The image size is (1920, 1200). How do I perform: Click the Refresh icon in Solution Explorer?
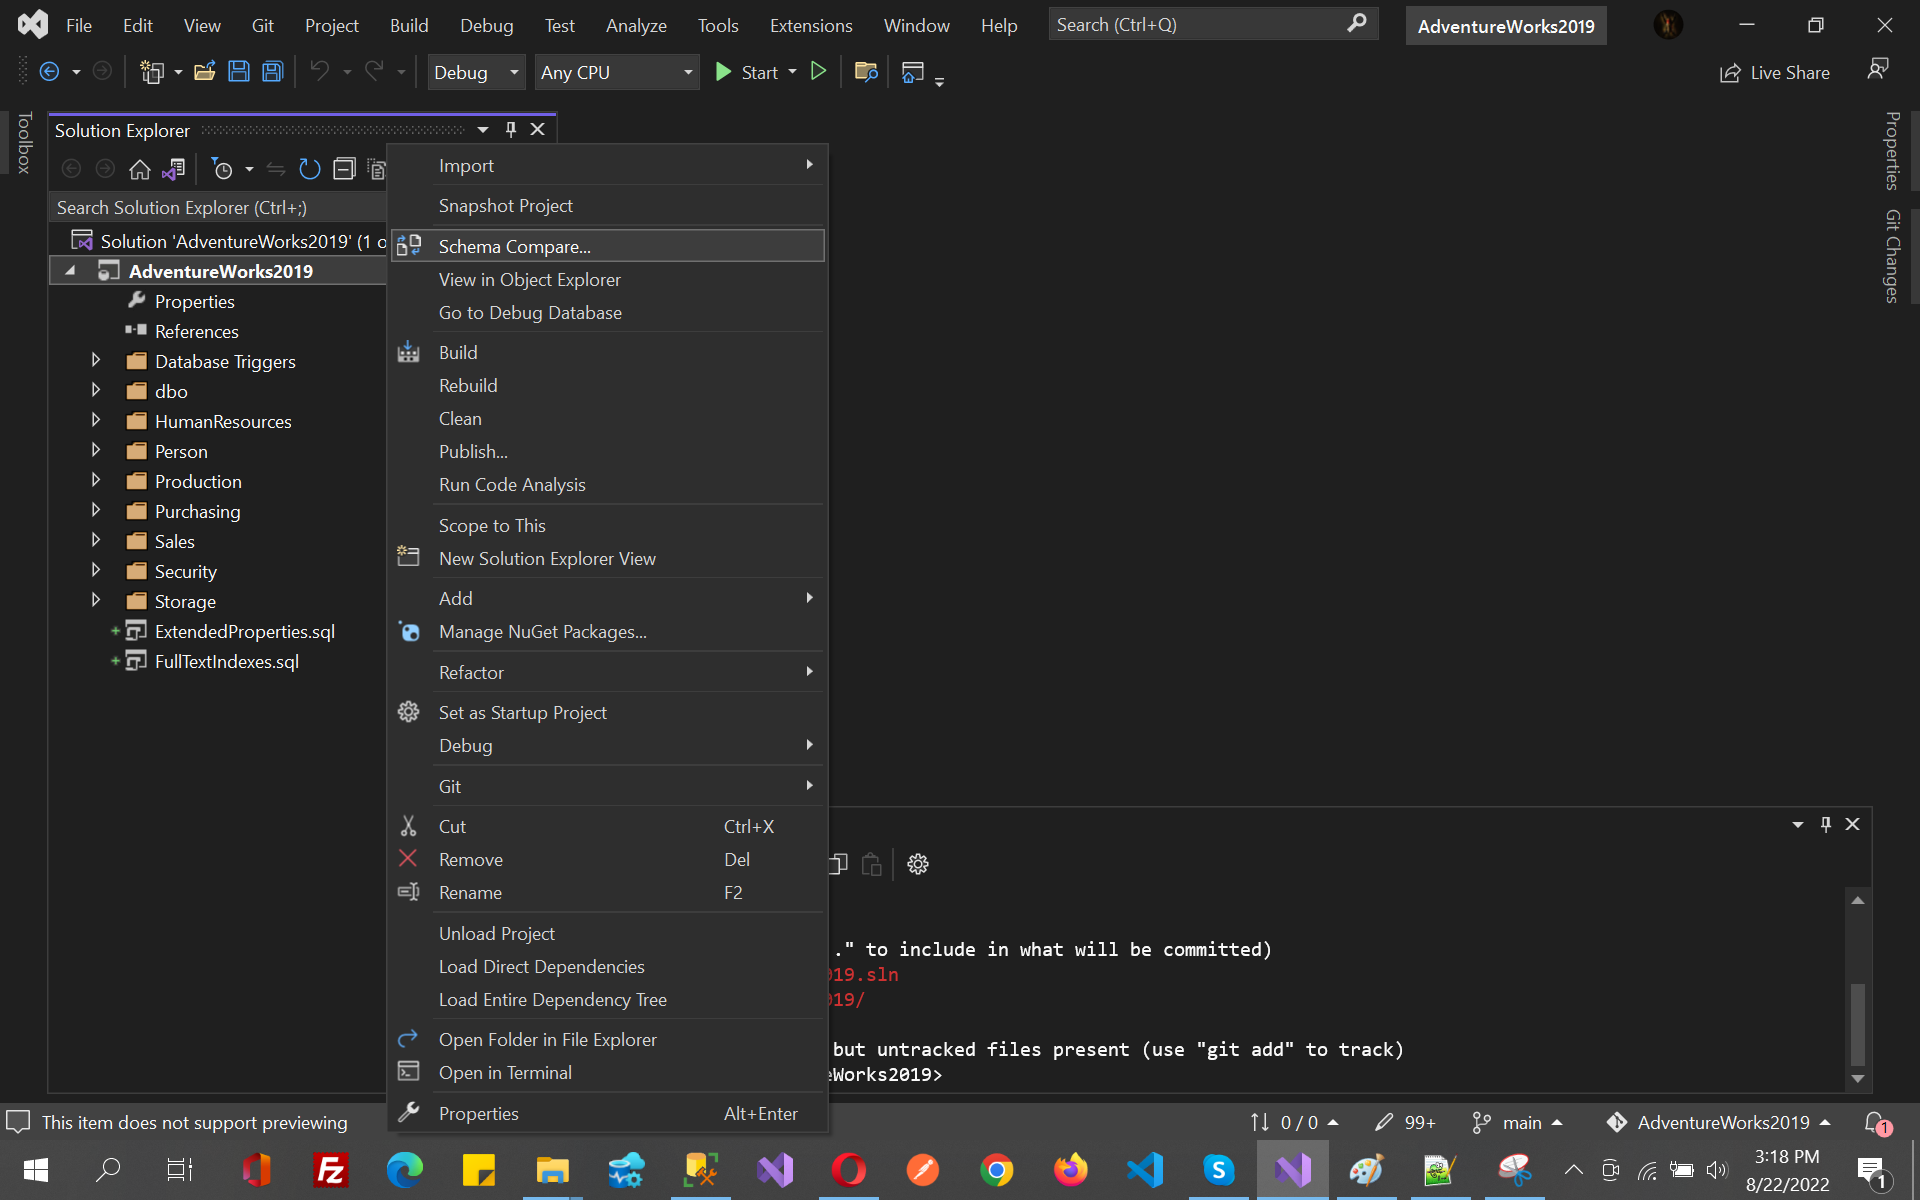(310, 170)
